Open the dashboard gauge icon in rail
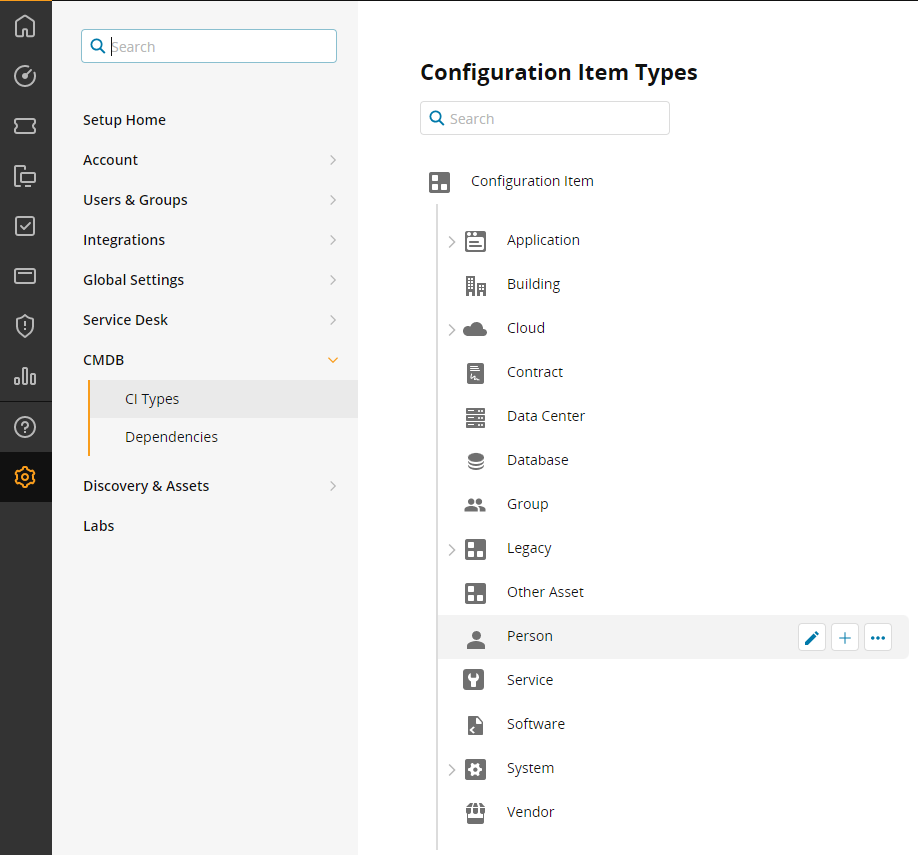918x855 pixels. (25, 76)
